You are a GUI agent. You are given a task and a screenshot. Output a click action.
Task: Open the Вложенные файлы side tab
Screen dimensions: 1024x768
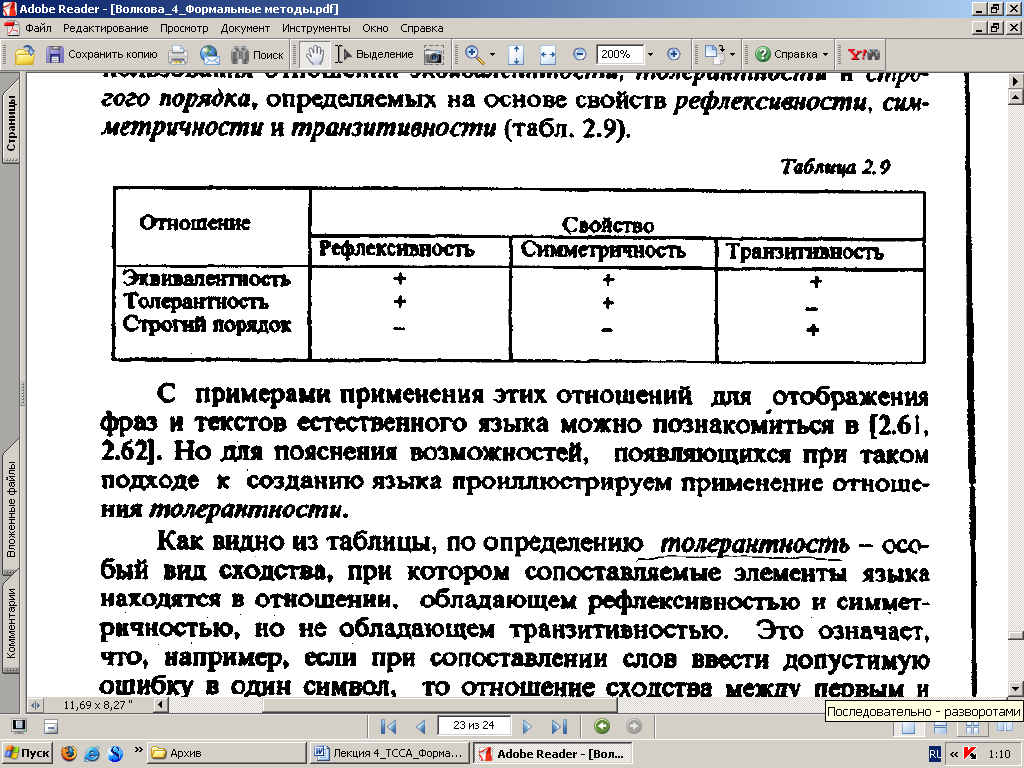click(x=11, y=509)
